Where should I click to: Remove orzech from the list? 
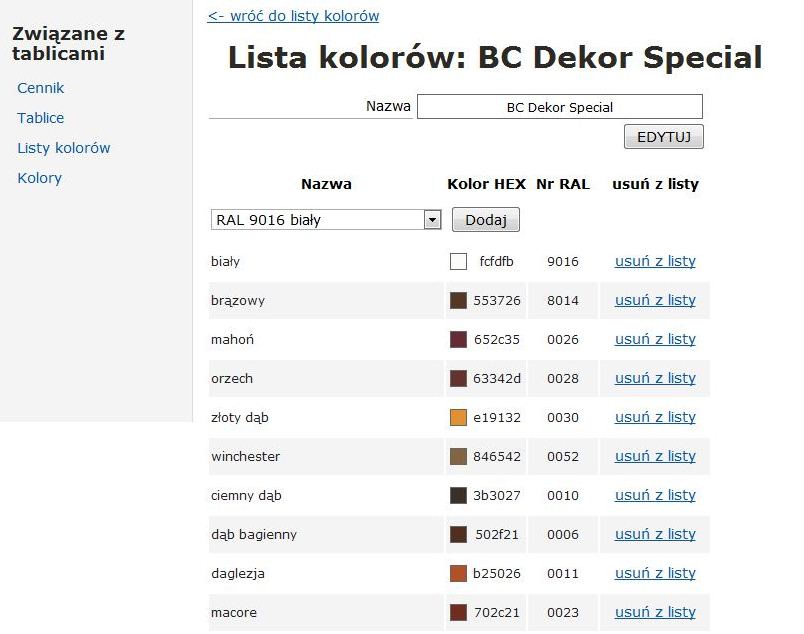tap(655, 379)
